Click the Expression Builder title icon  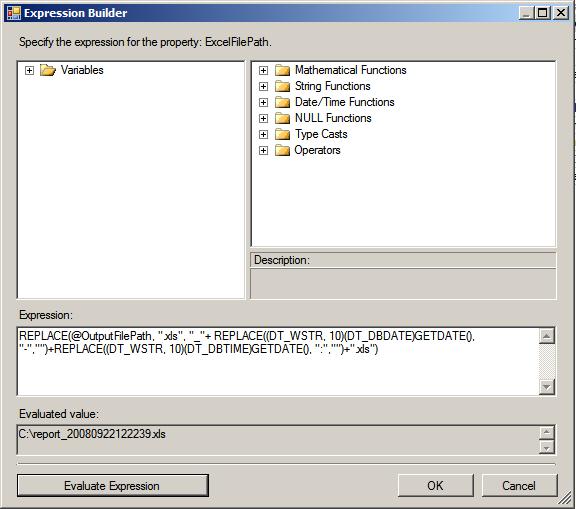(x=14, y=13)
